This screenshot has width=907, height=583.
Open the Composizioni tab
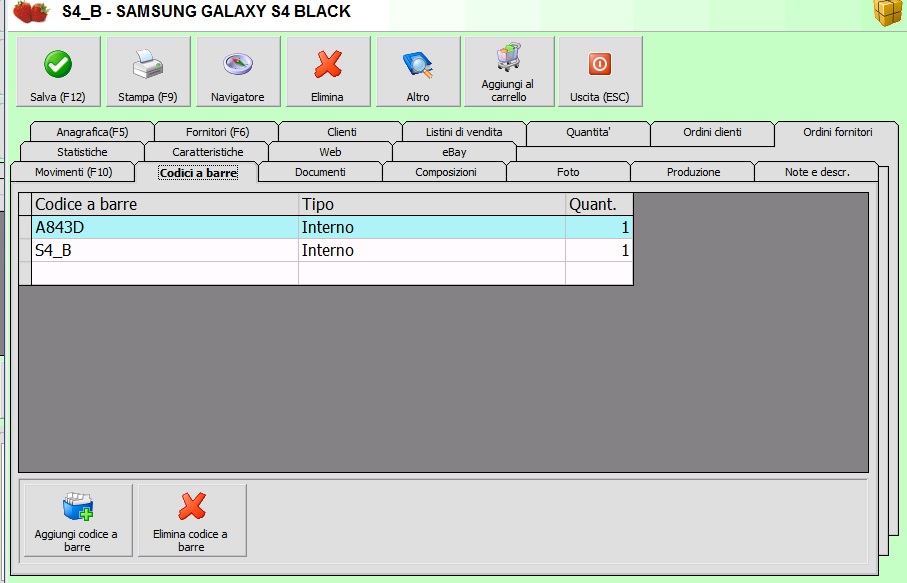[445, 172]
